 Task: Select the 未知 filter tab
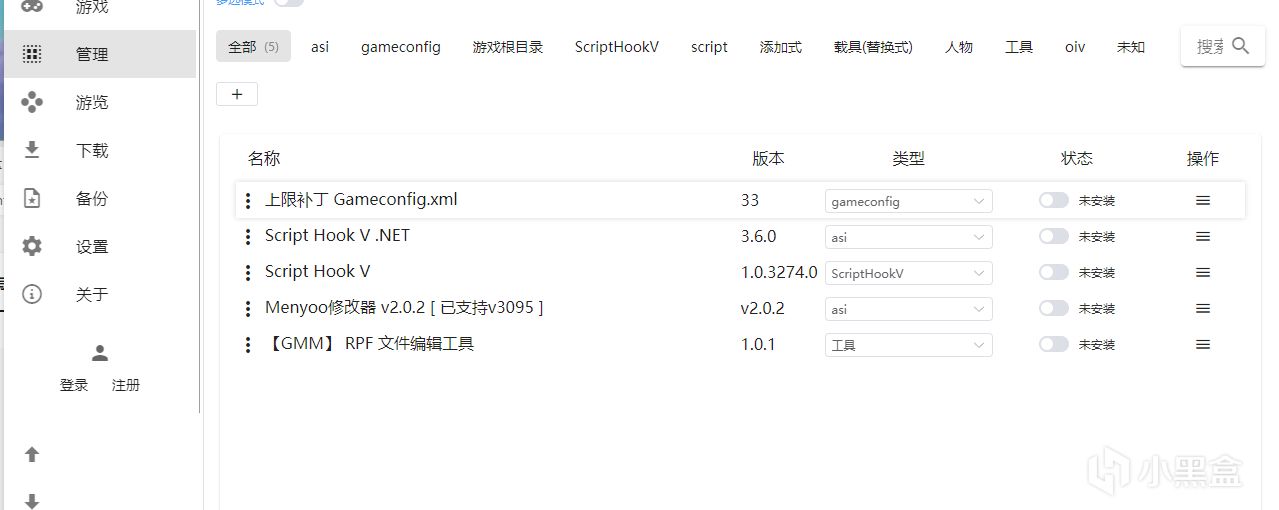coord(1131,46)
